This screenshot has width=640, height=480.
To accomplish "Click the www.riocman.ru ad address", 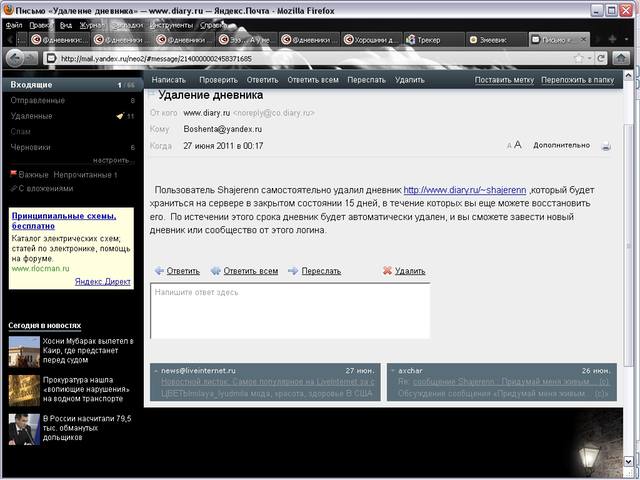I will [x=40, y=269].
